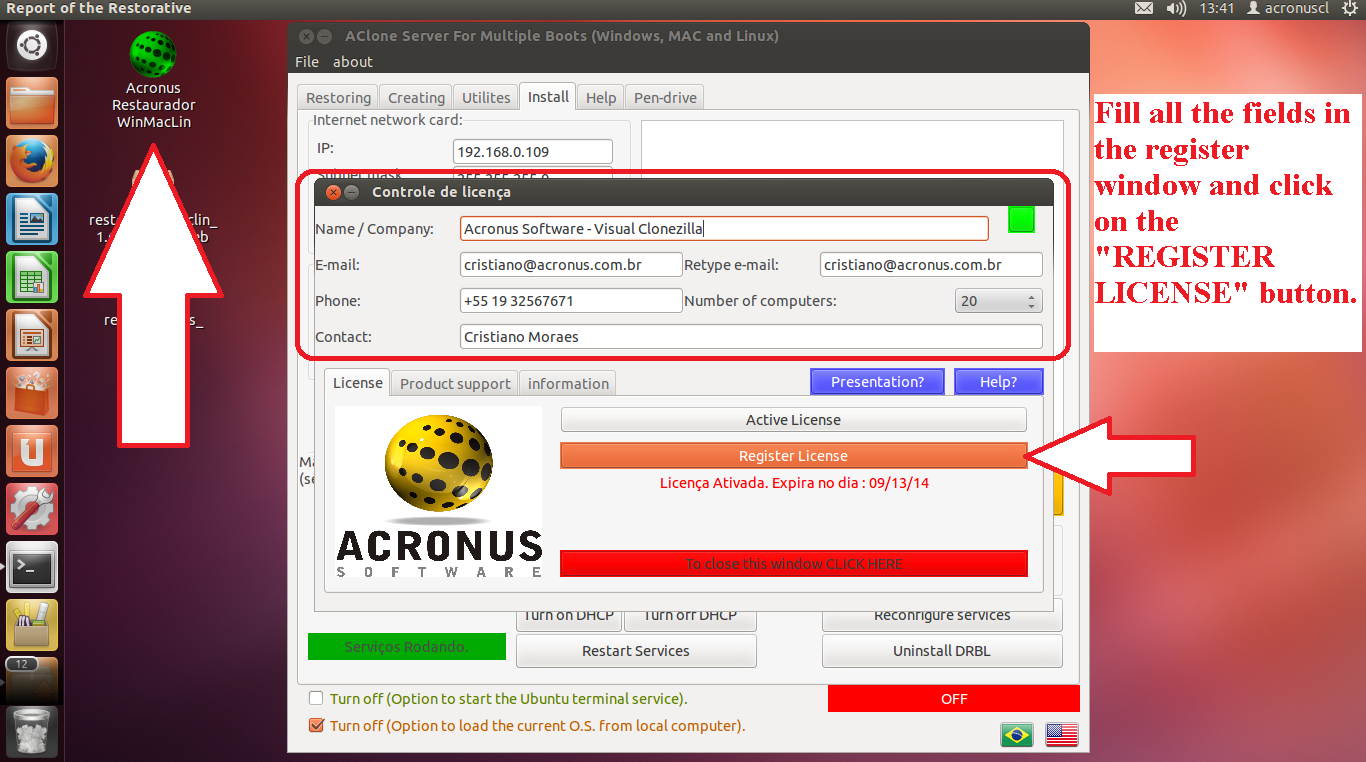Click the Turn on DHCP button
The image size is (1366, 762).
click(569, 620)
